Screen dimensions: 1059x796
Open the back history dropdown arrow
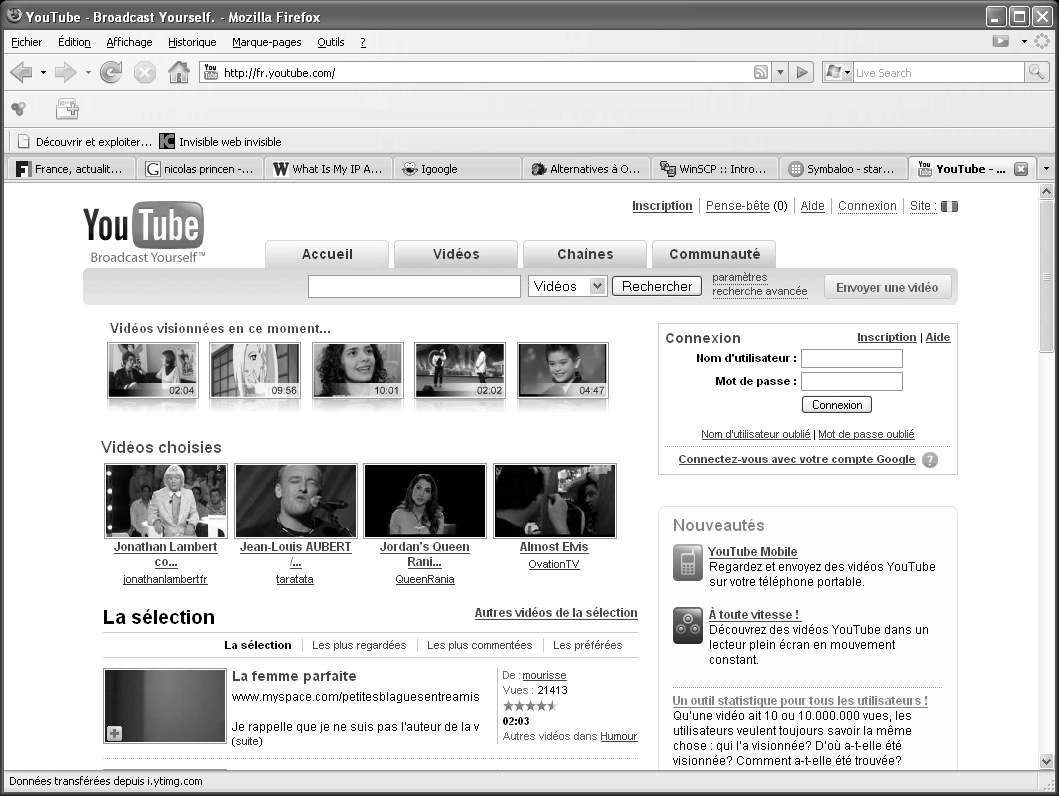[43, 72]
